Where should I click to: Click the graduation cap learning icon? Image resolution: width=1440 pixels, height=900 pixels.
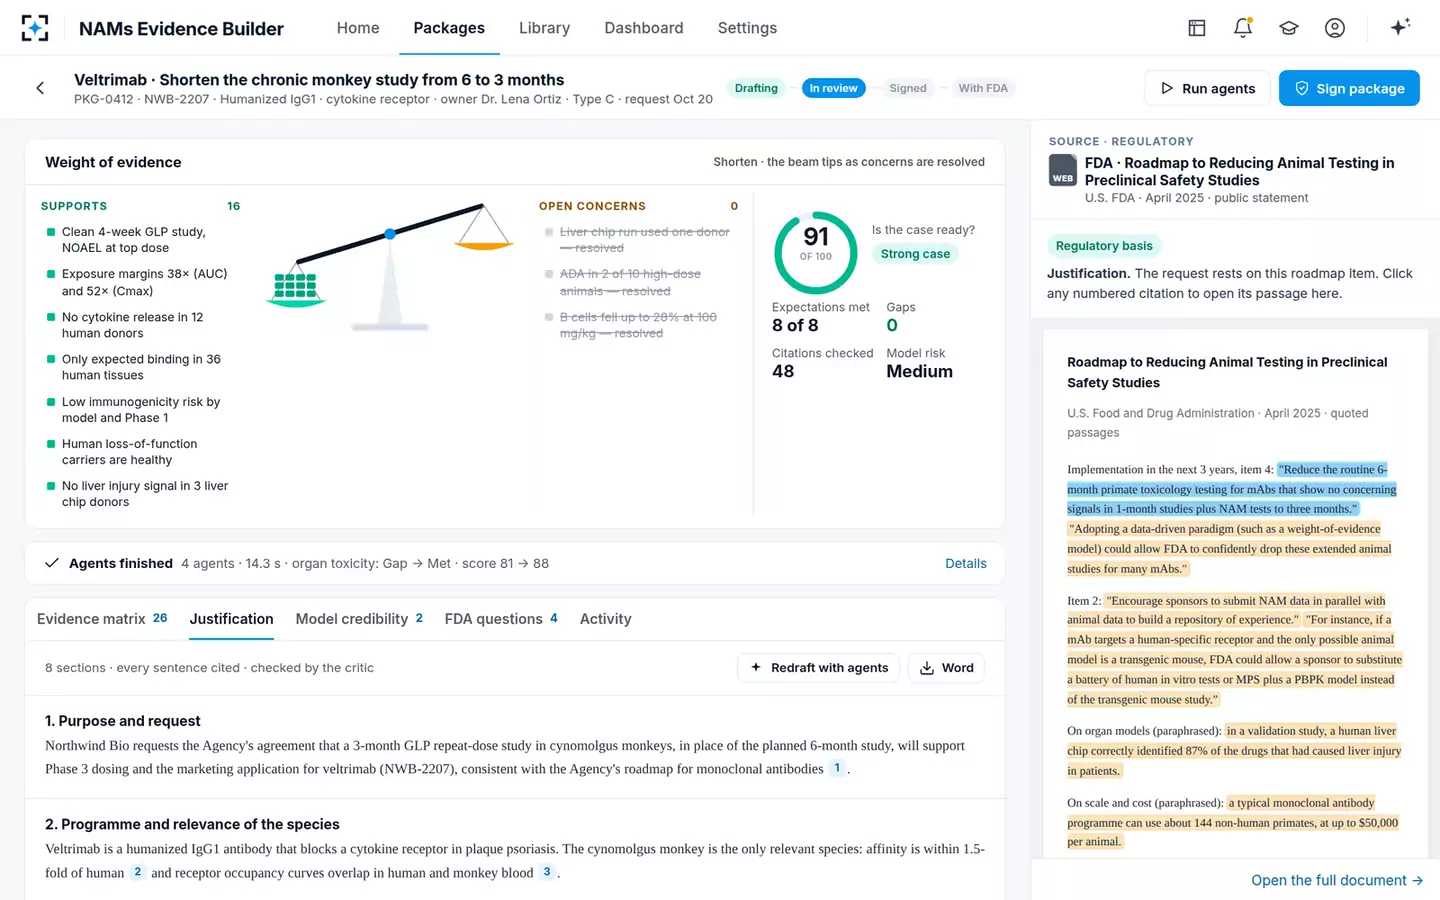pos(1289,28)
